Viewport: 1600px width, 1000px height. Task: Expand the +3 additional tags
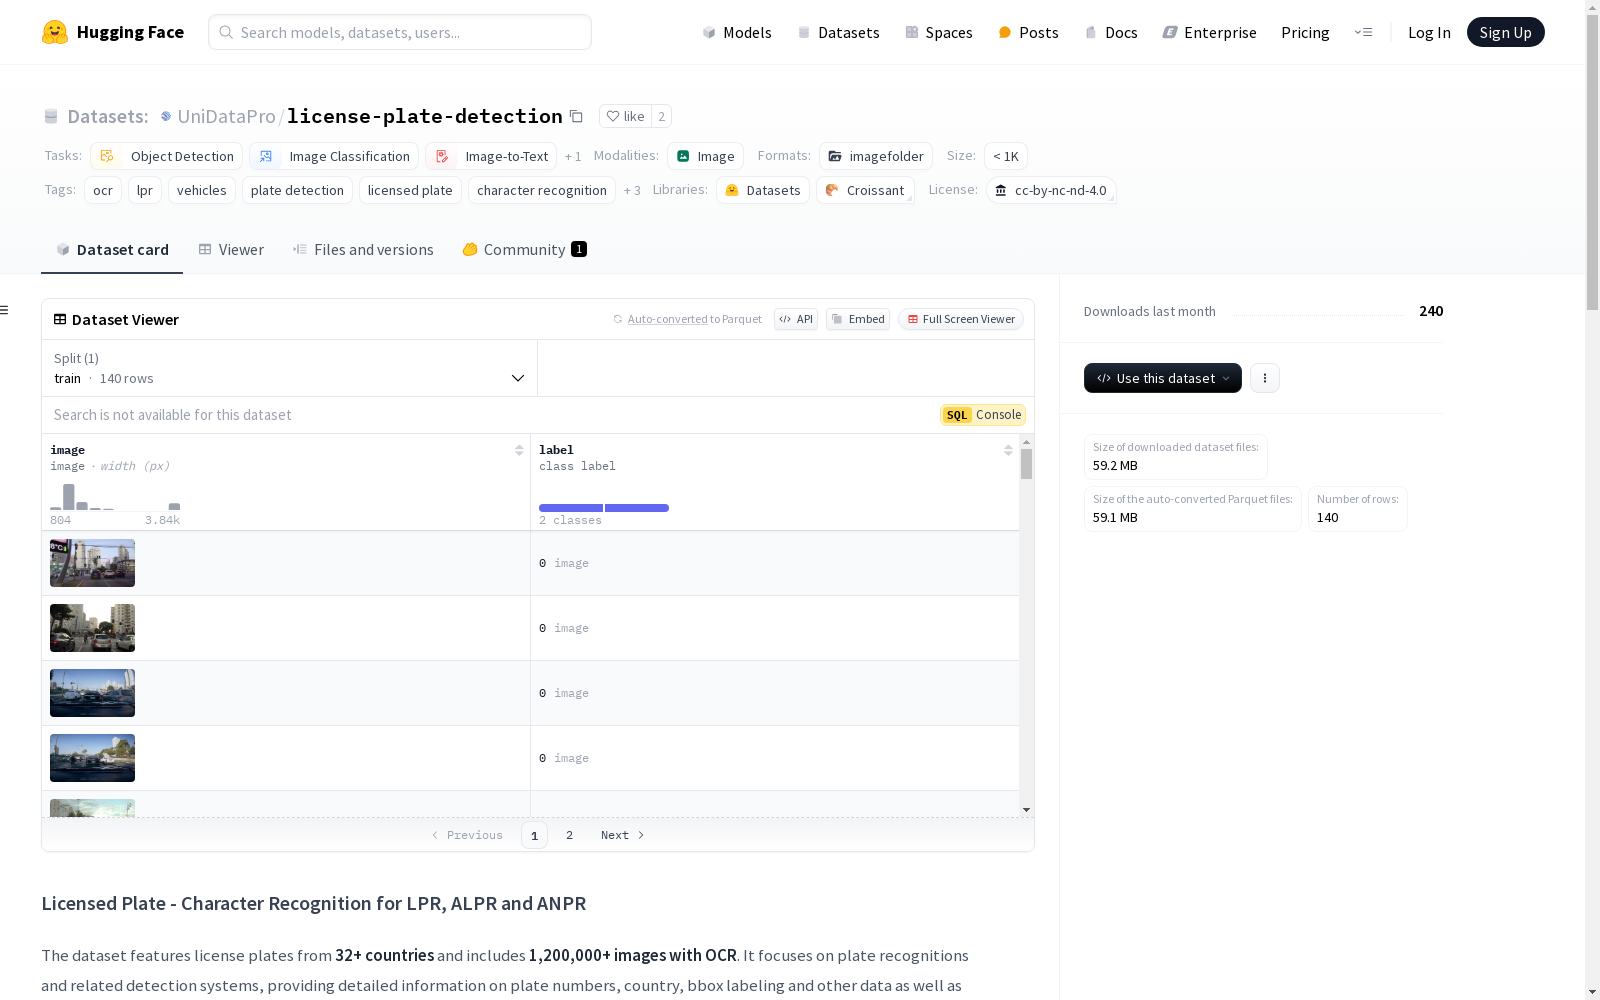coord(631,190)
